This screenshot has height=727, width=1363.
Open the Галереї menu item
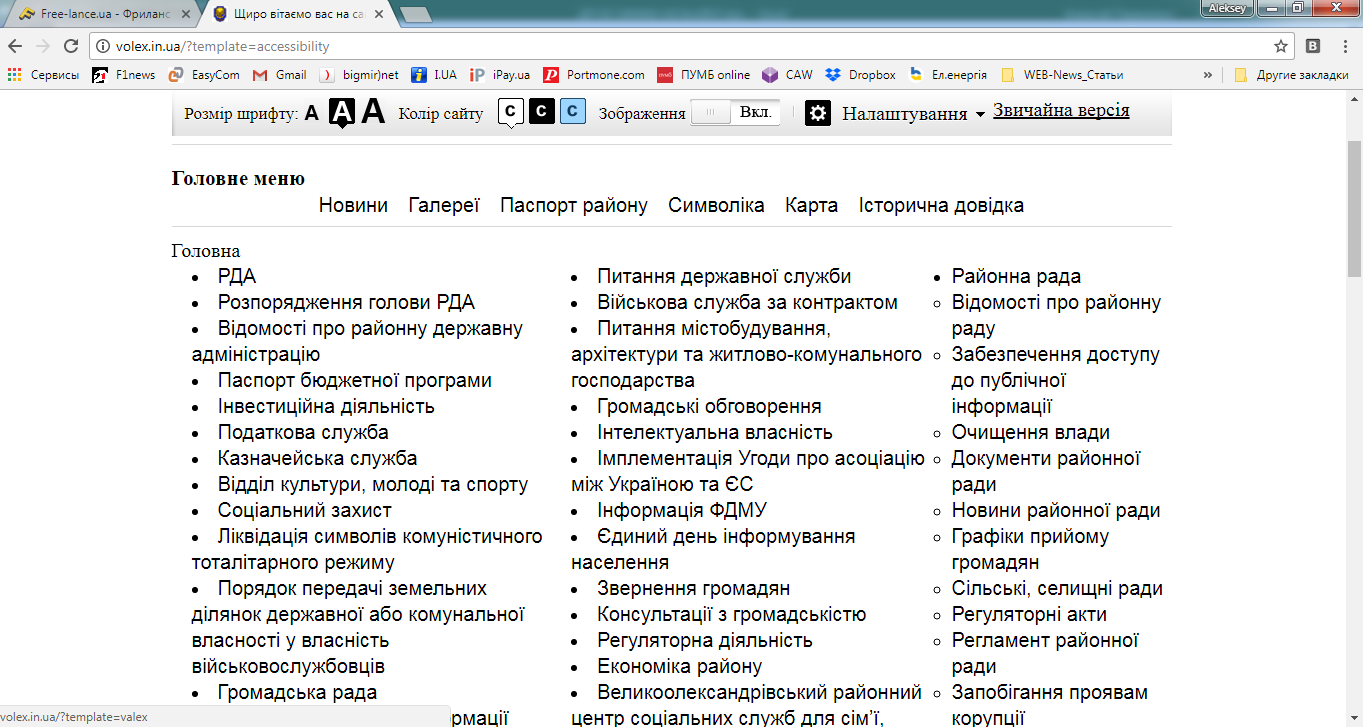click(444, 205)
